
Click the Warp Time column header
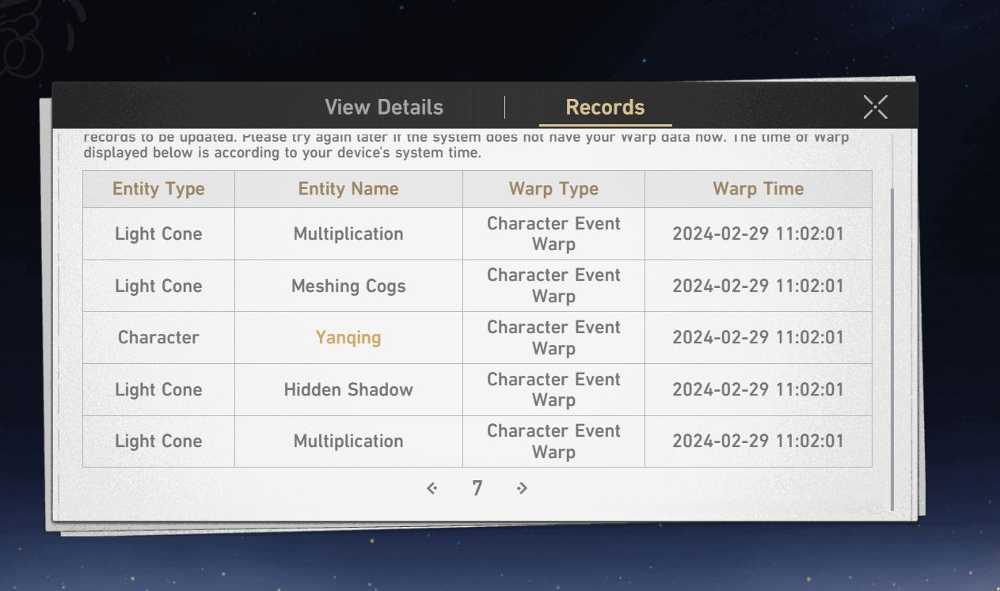click(758, 189)
